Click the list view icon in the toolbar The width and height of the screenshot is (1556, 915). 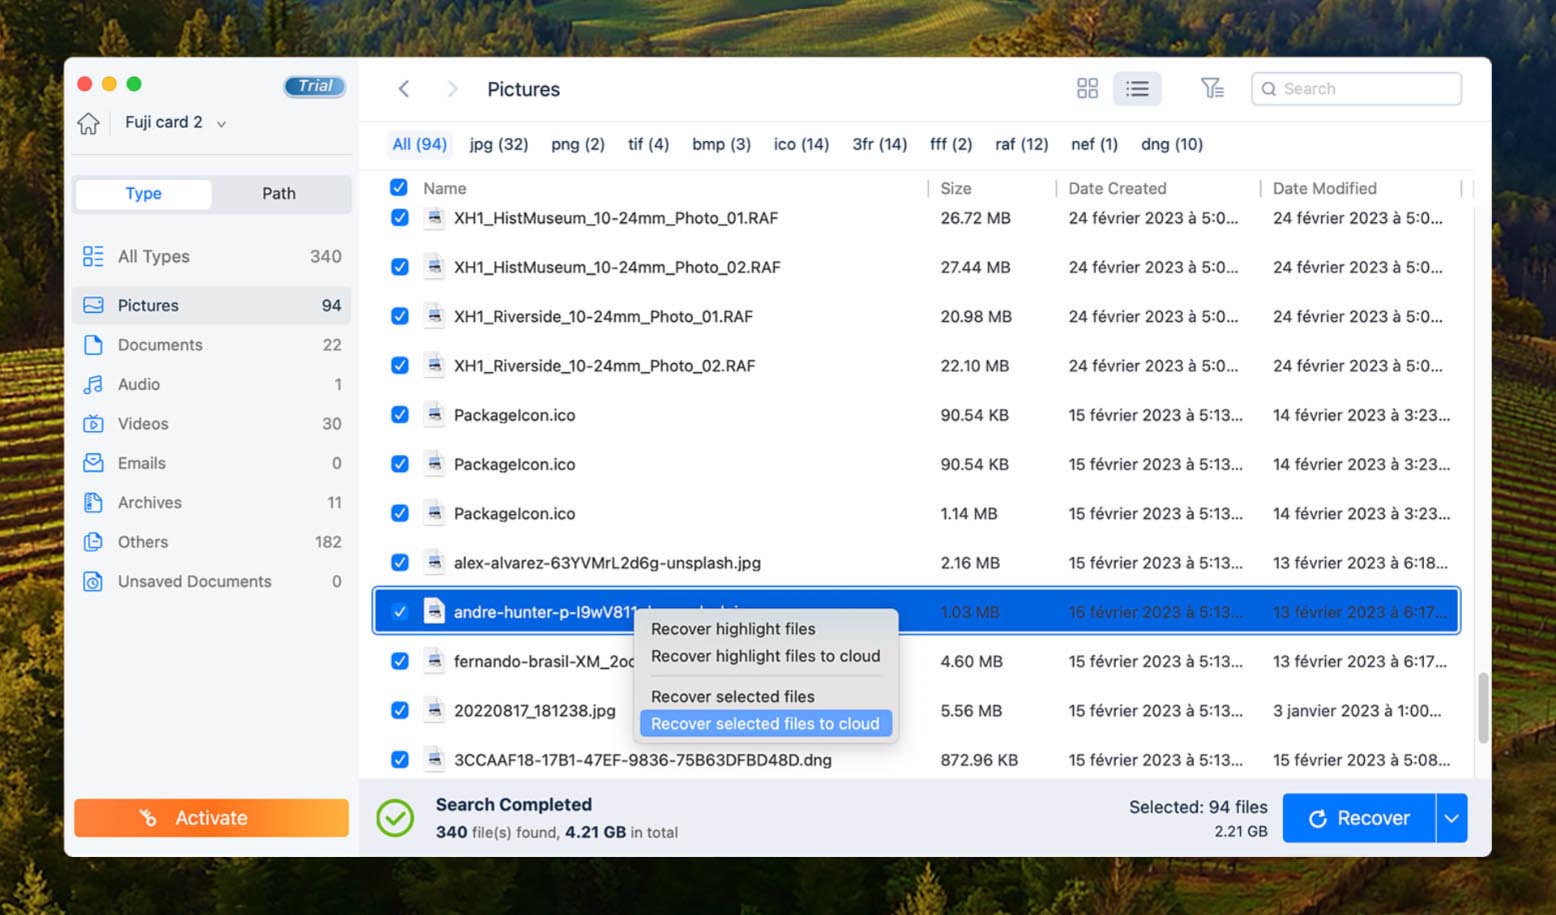pyautogui.click(x=1137, y=88)
